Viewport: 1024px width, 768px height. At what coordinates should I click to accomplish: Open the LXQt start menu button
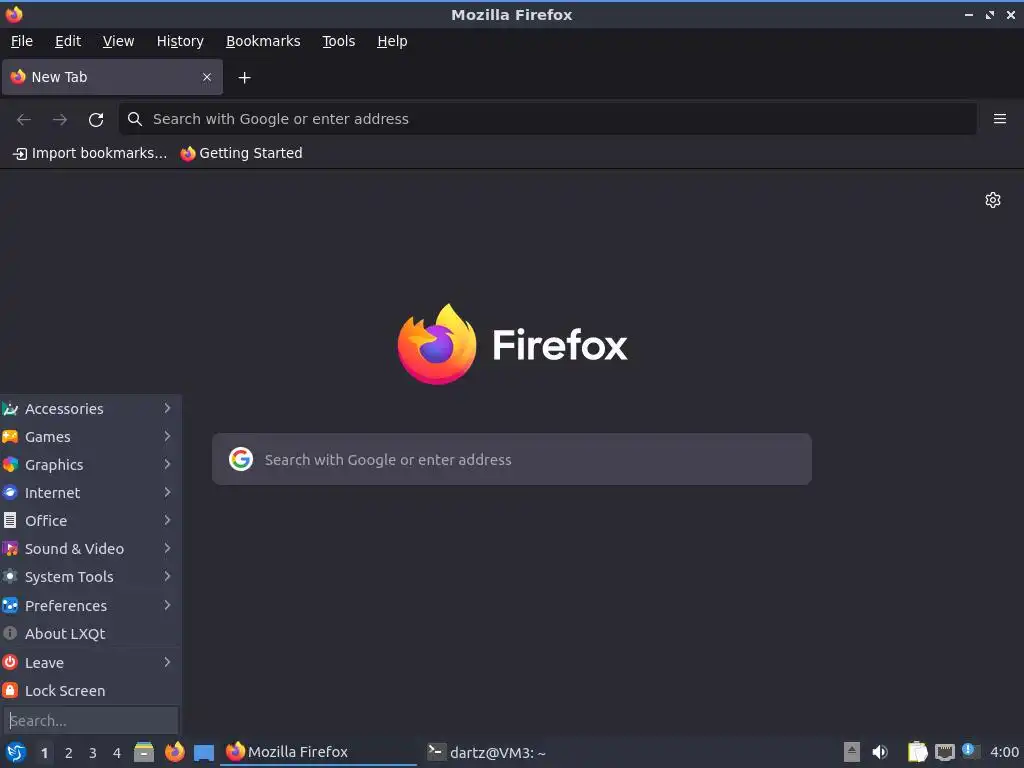point(15,752)
